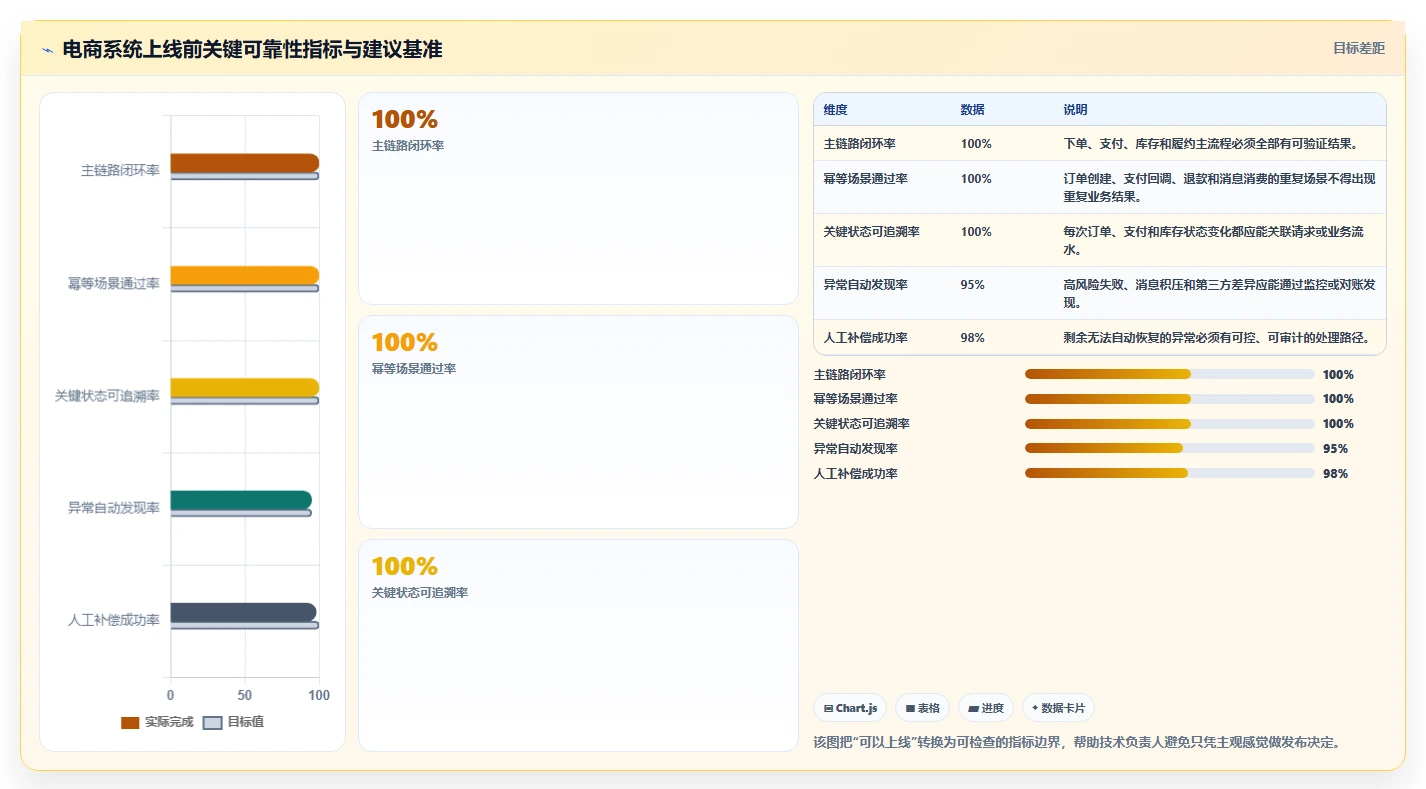Click the 幂等场景通过率 progress bar

[1169, 399]
